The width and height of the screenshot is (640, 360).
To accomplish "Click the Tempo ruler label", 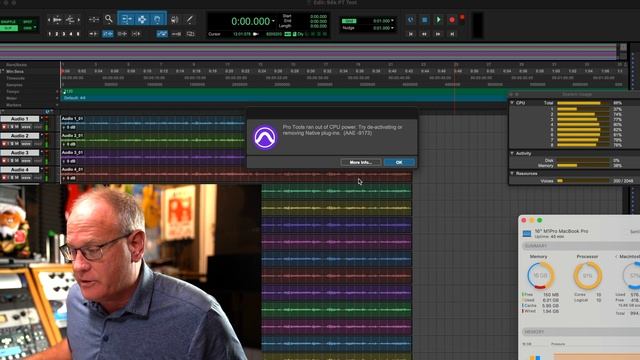I will pyautogui.click(x=13, y=91).
